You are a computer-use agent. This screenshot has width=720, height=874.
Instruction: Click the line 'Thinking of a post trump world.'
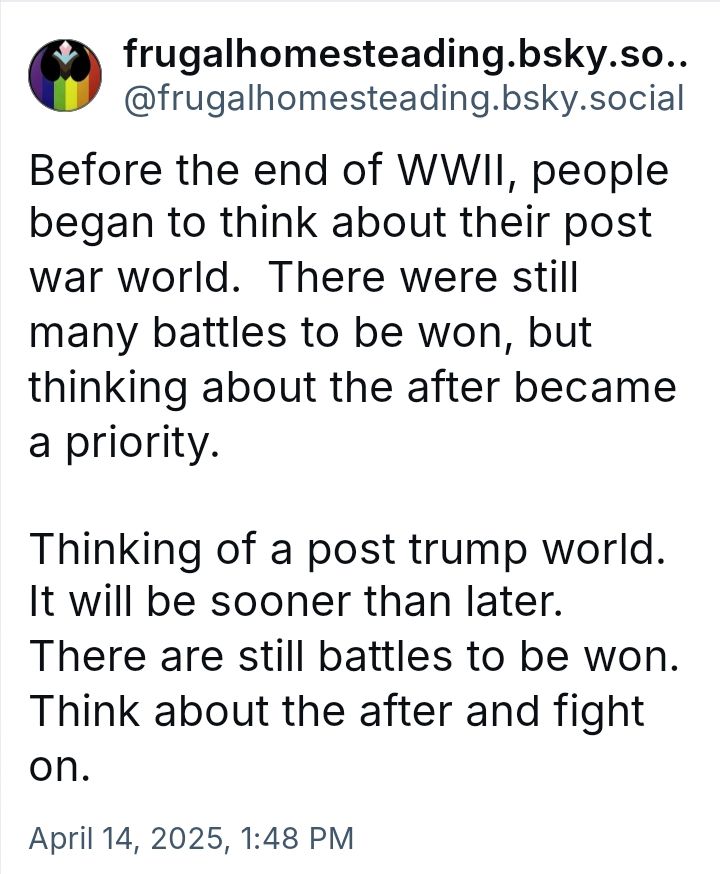coord(347,550)
